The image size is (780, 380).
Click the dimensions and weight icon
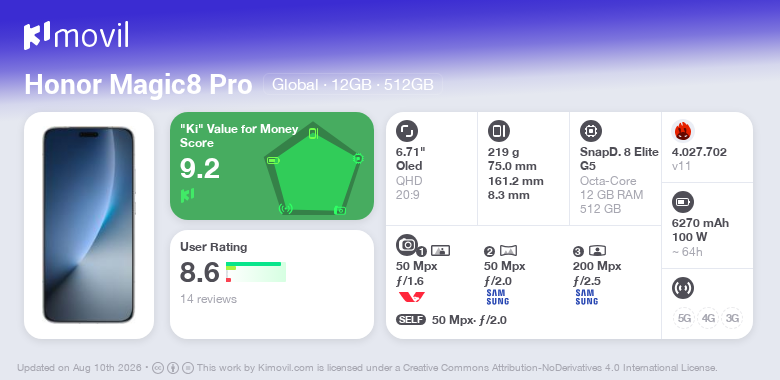(x=499, y=131)
